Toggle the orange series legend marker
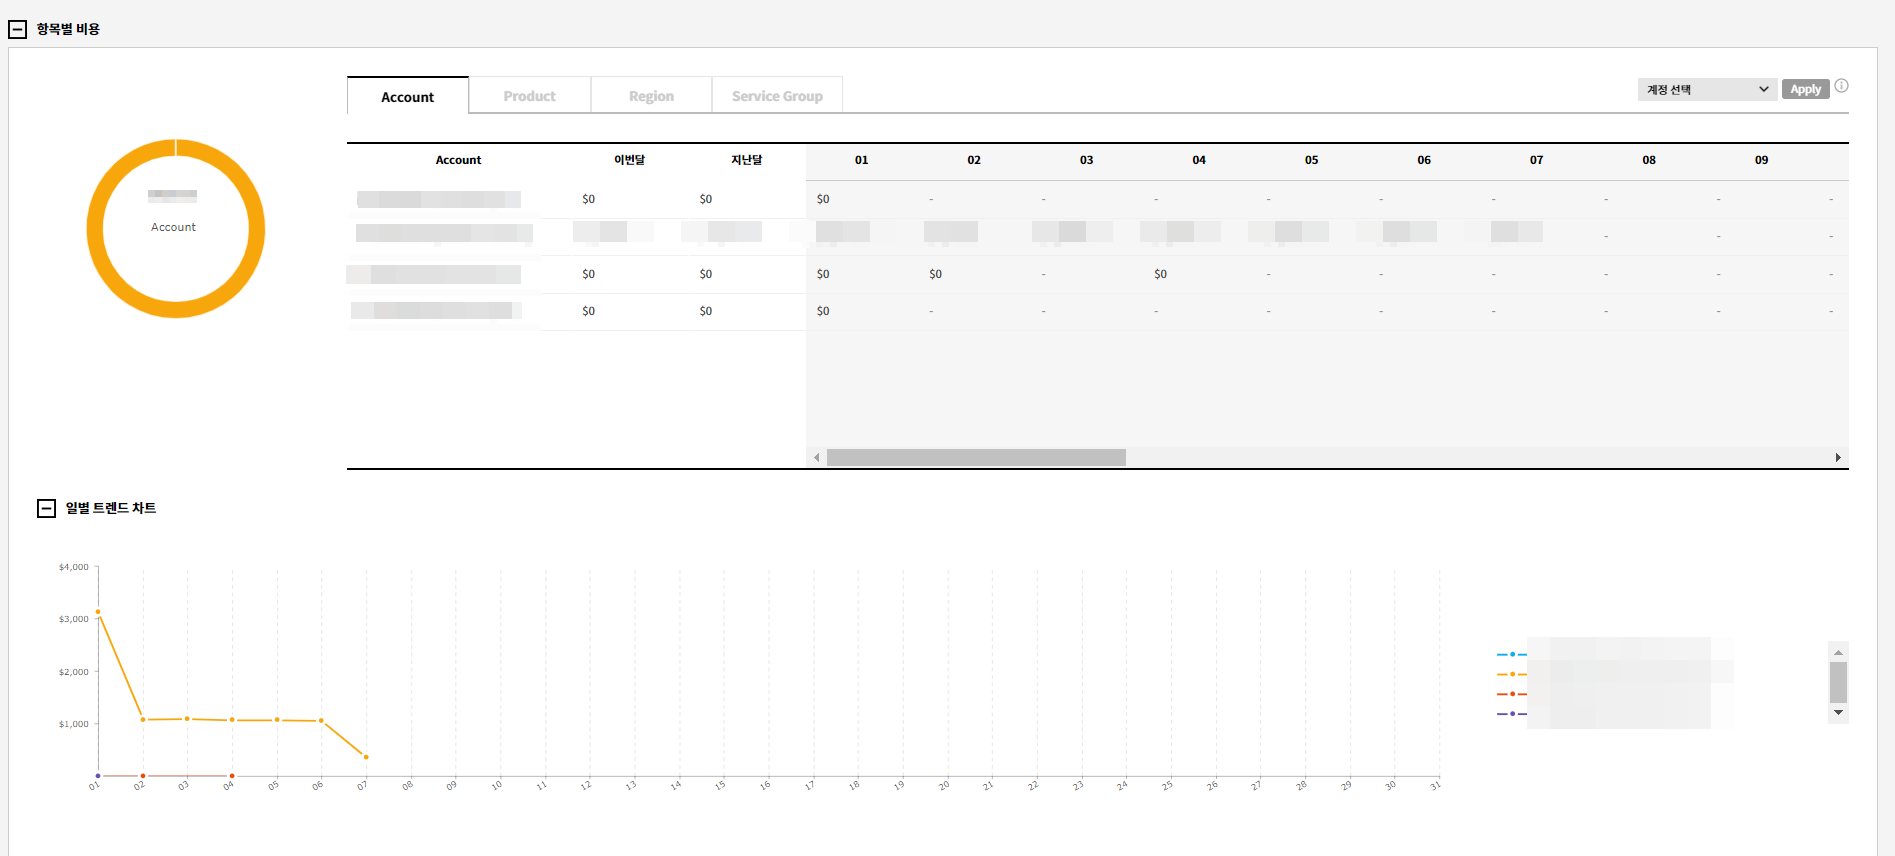Image resolution: width=1895 pixels, height=856 pixels. coord(1512,674)
